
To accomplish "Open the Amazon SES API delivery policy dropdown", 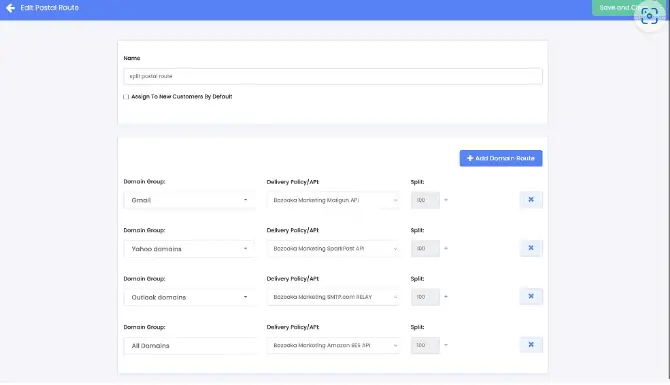I will point(333,345).
